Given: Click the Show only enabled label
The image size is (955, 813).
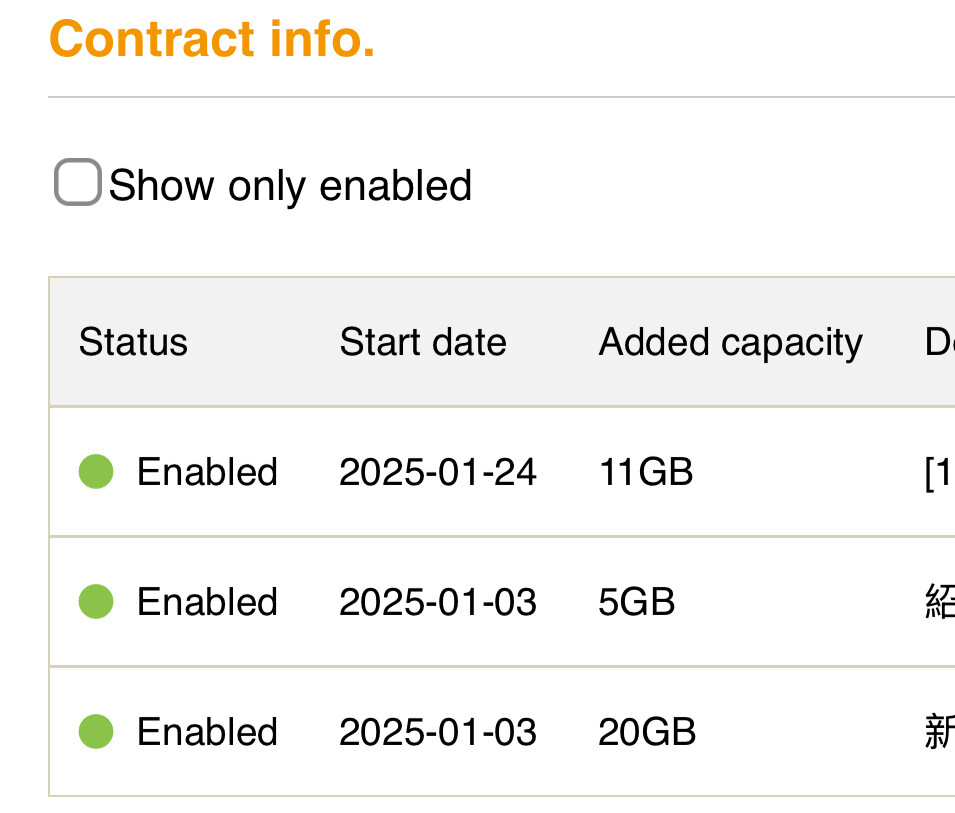Looking at the screenshot, I should click(291, 185).
